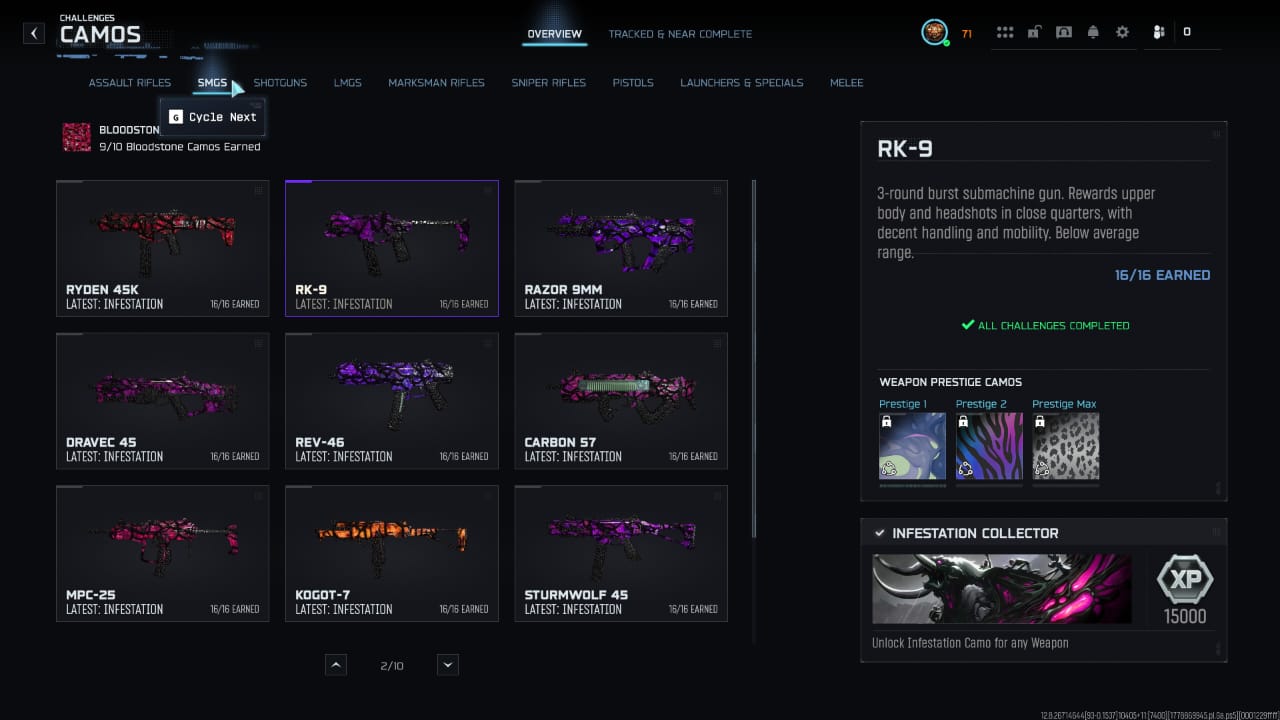Open the chat headset icon

click(1064, 32)
